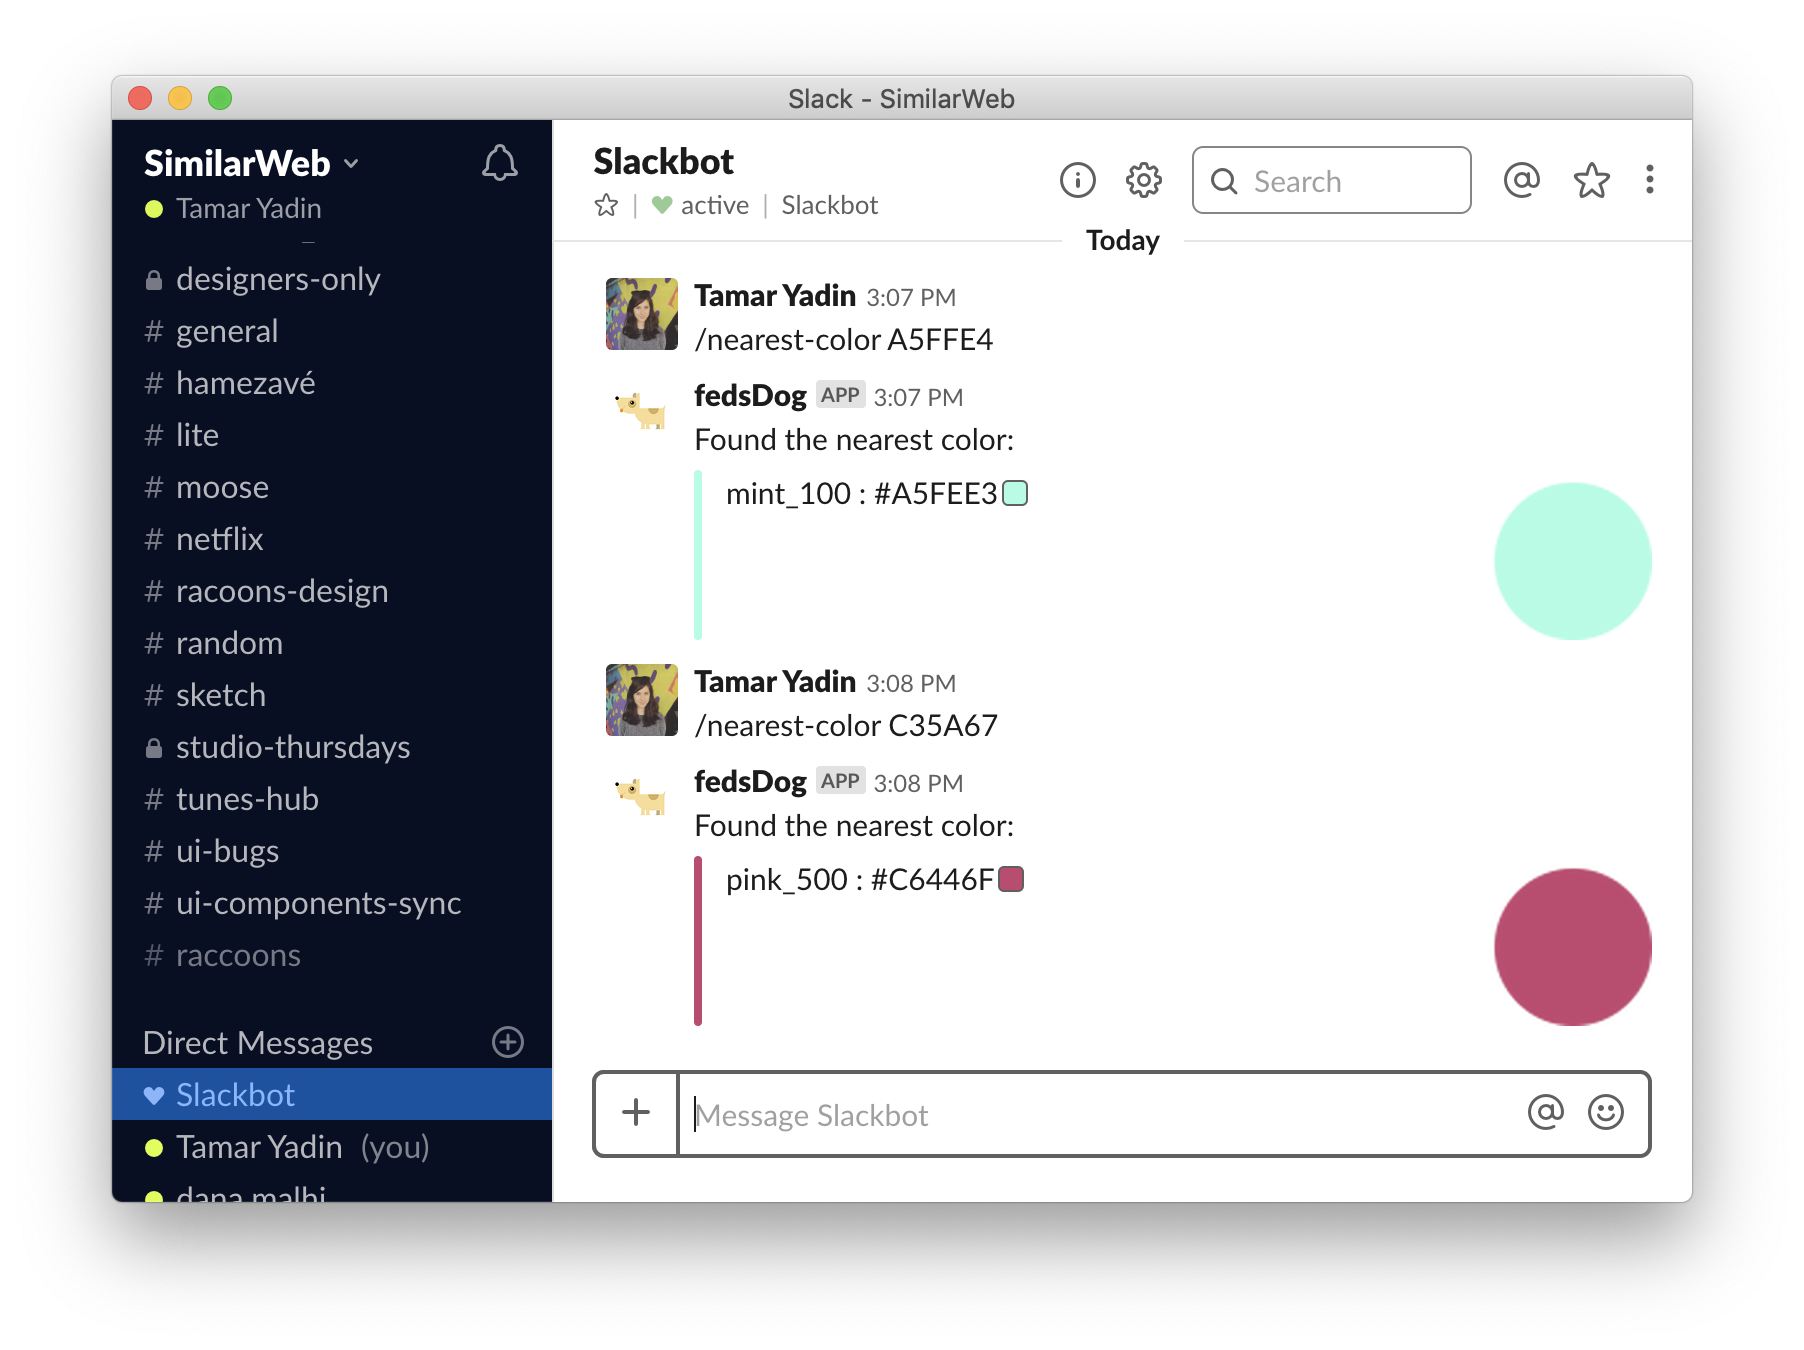Open the designers-only private channel
The height and width of the screenshot is (1350, 1804).
click(x=331, y=279)
